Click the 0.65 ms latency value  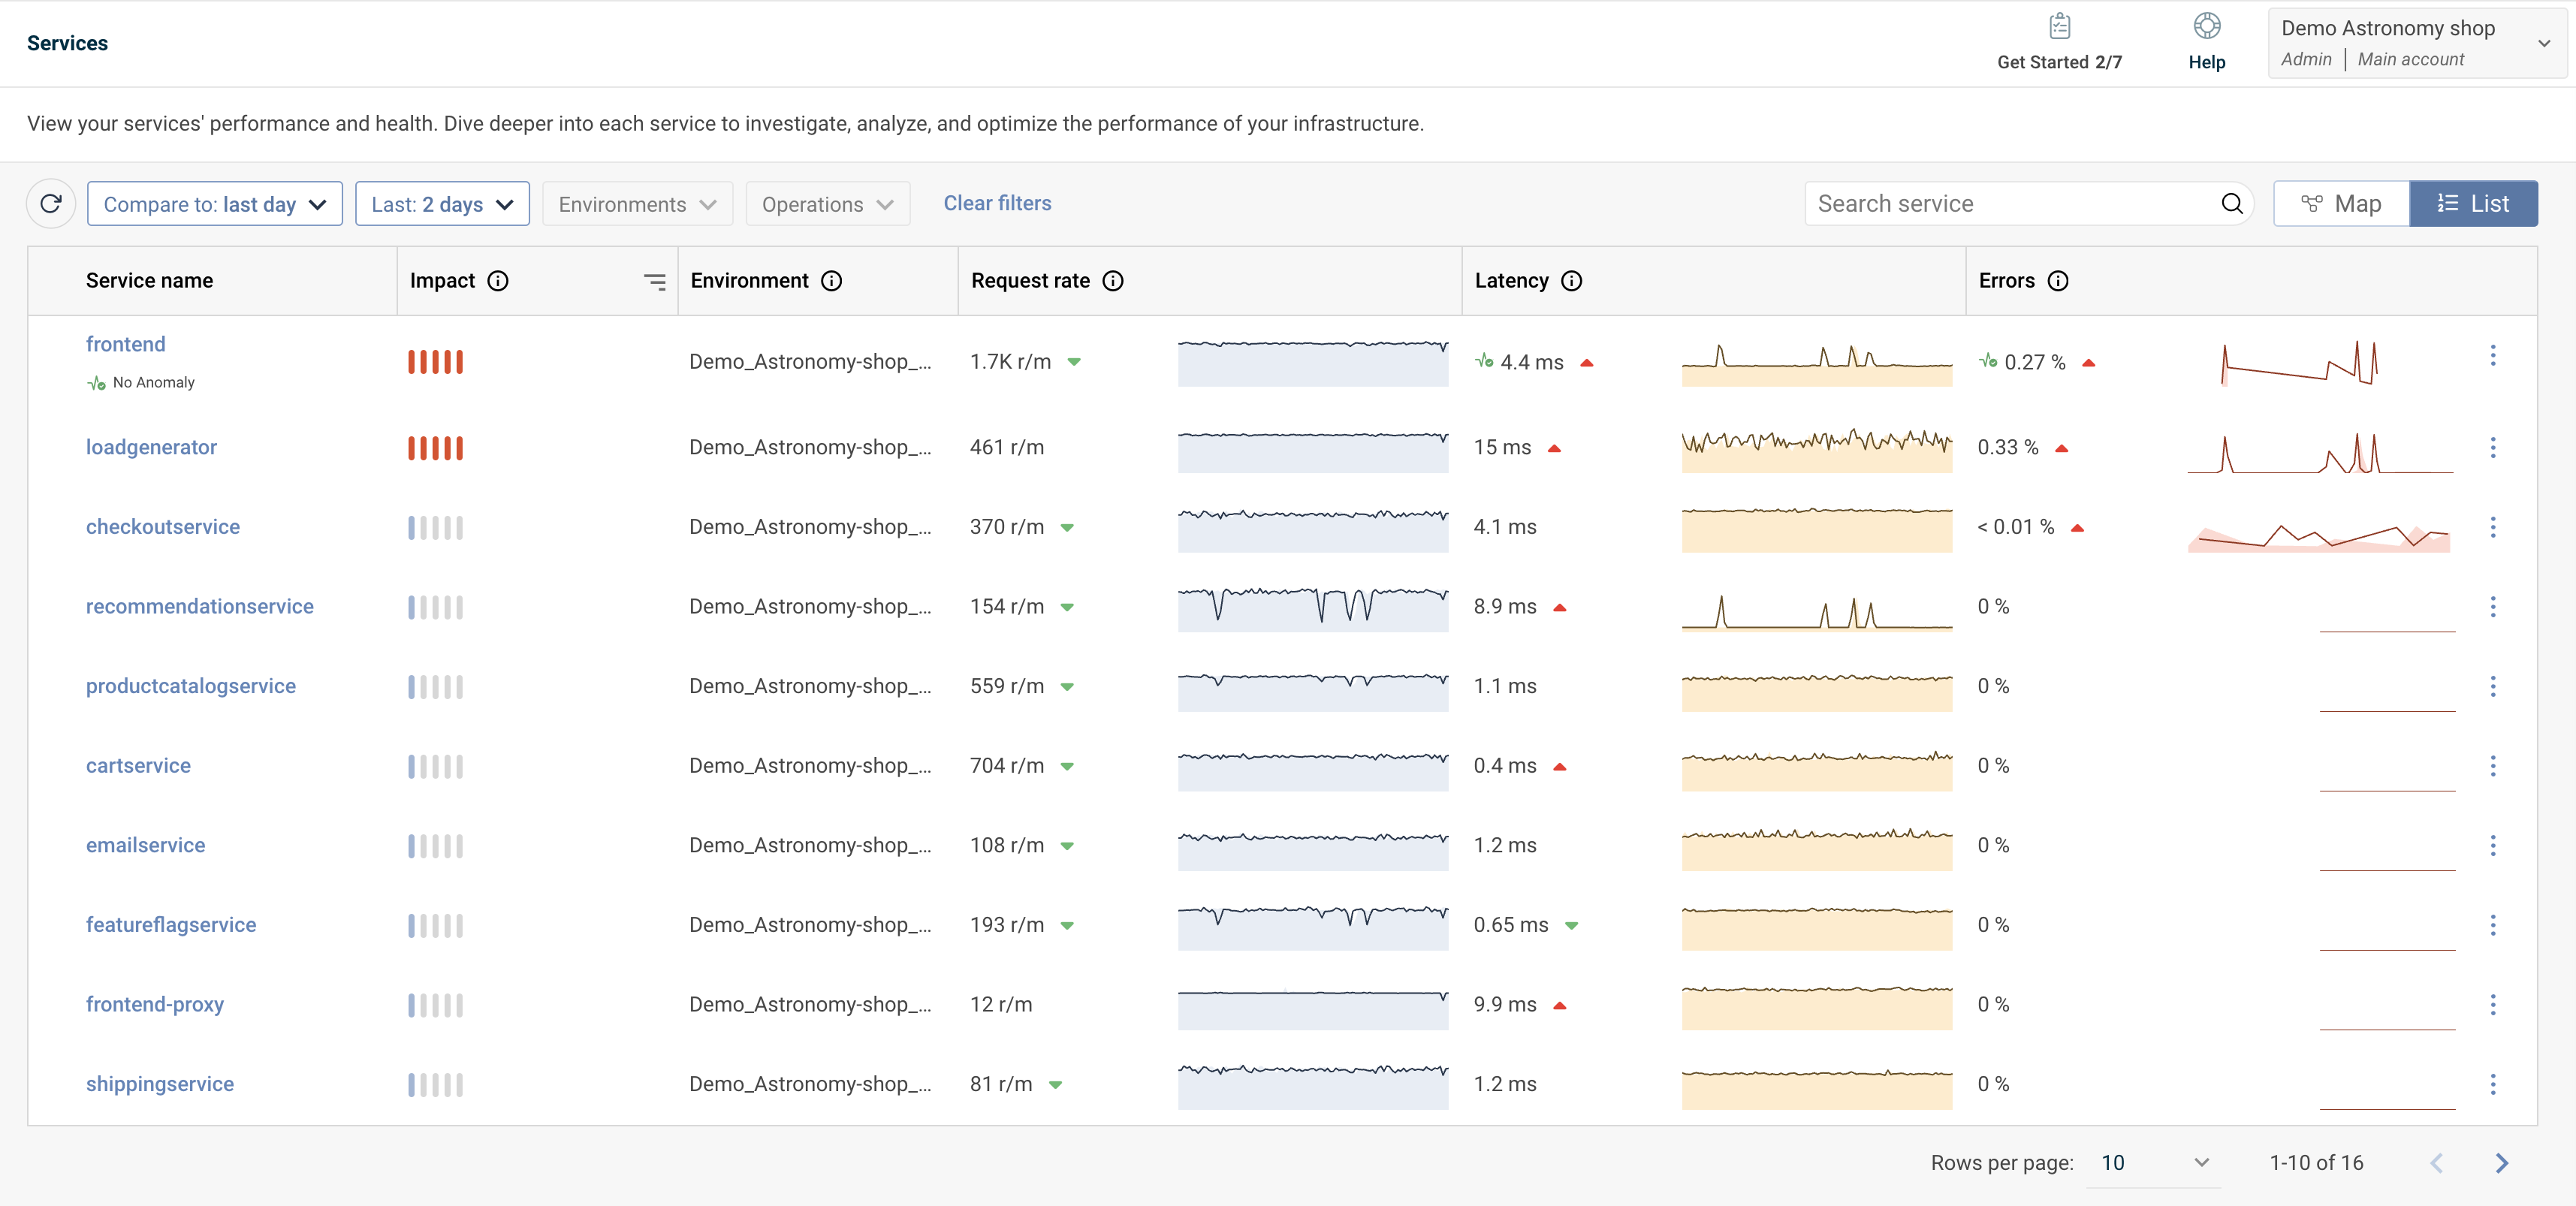pyautogui.click(x=1510, y=925)
